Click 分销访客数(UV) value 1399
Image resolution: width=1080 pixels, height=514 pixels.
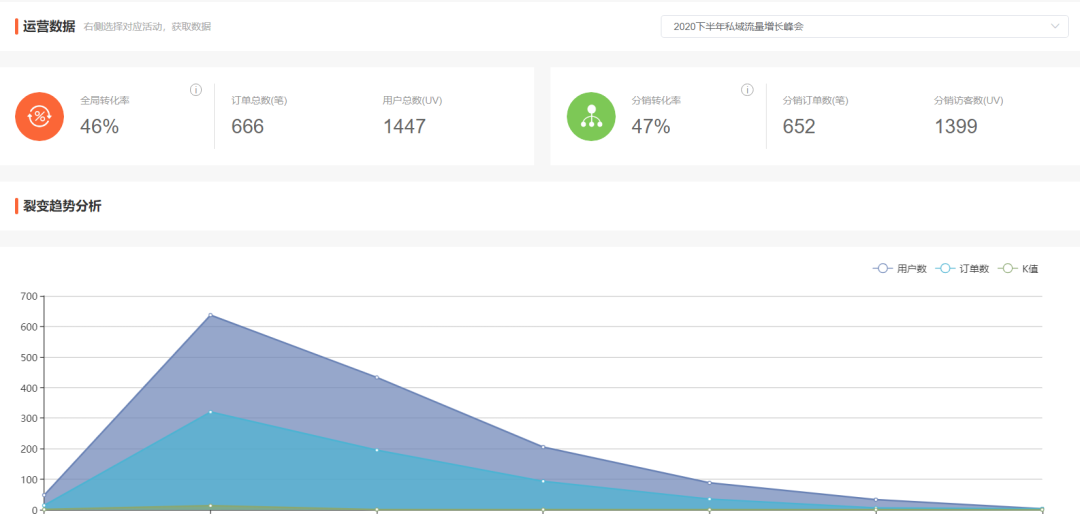click(956, 126)
